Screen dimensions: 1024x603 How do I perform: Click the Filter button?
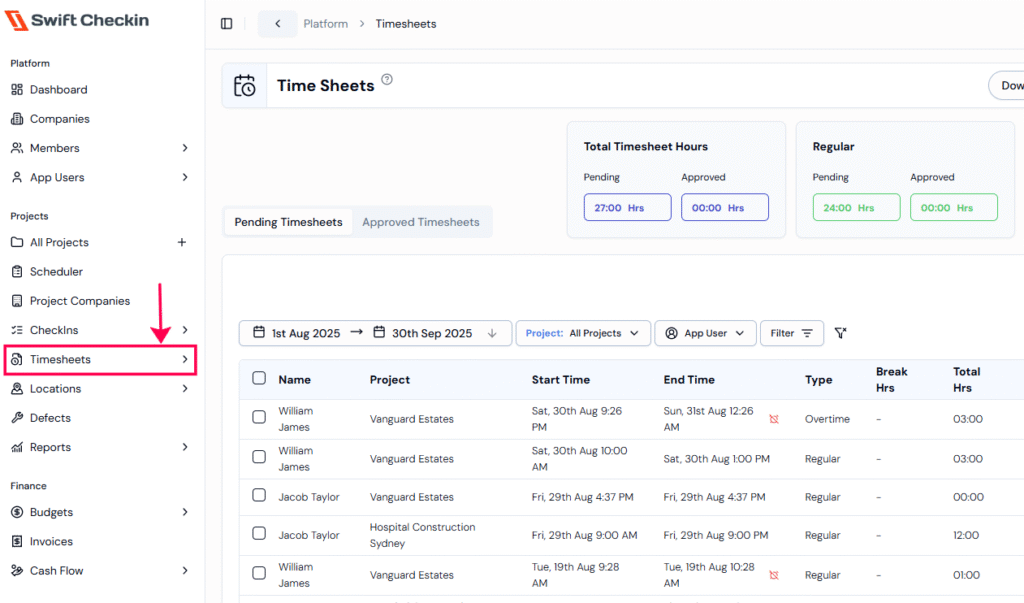[x=791, y=333]
